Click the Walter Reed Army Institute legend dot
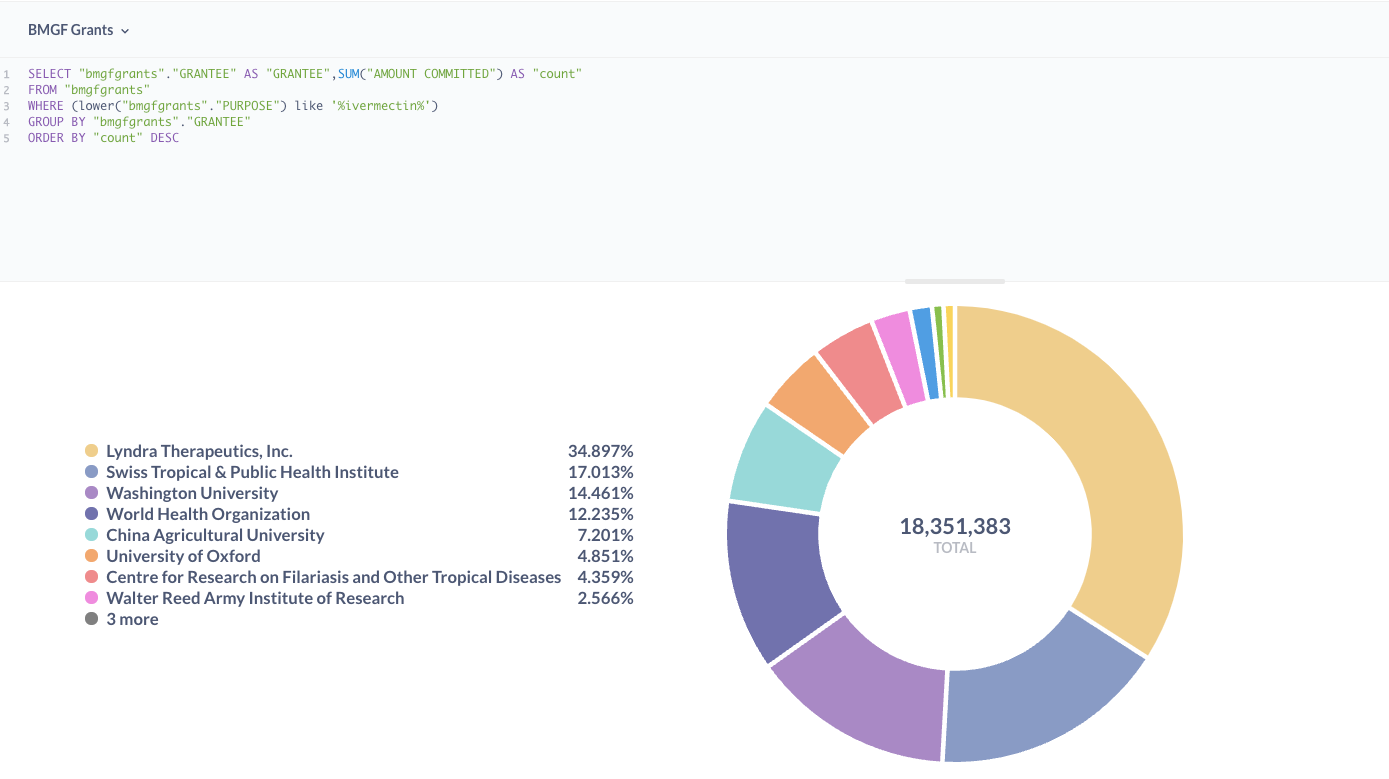The width and height of the screenshot is (1389, 779). coord(92,598)
